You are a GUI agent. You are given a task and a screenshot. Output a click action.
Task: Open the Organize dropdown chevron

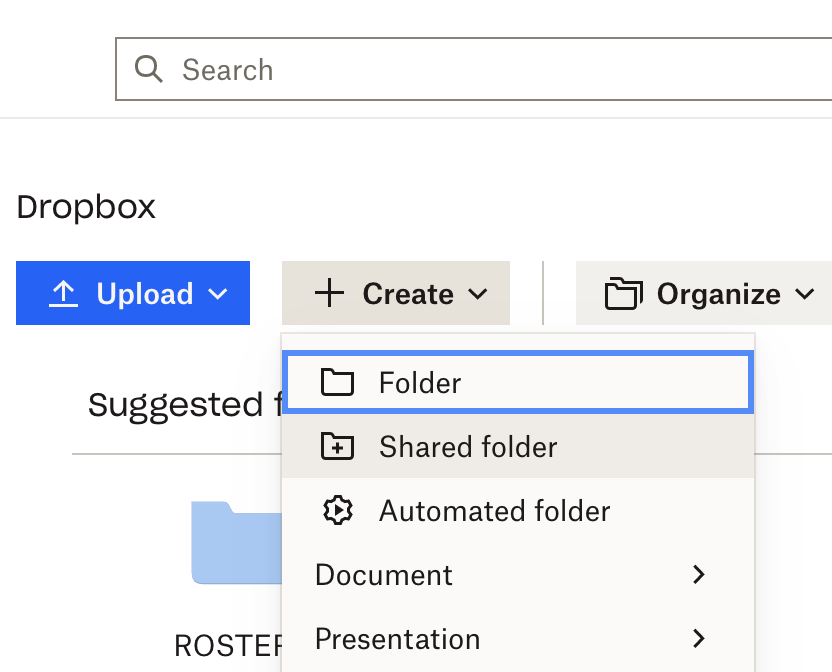pyautogui.click(x=805, y=294)
